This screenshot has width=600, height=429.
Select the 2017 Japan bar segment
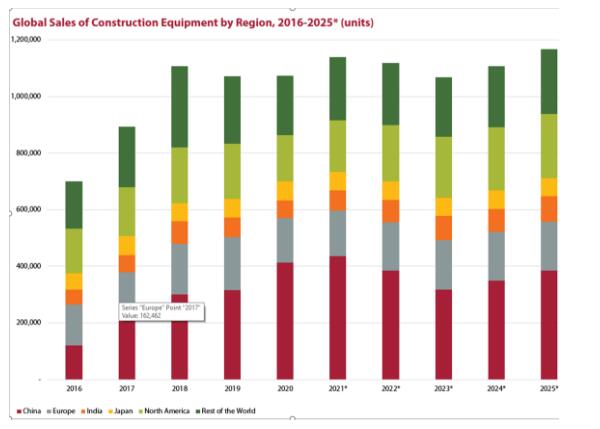click(x=127, y=246)
